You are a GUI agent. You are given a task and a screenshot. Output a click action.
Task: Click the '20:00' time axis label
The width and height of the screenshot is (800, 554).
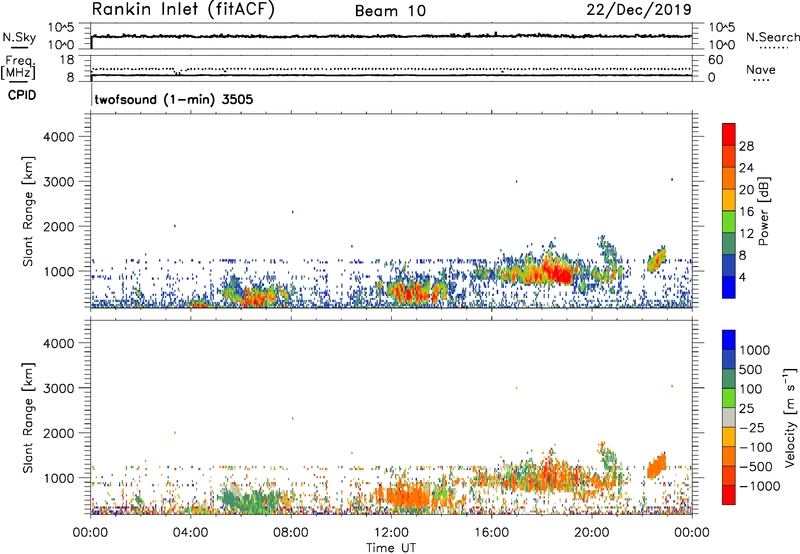pyautogui.click(x=592, y=533)
